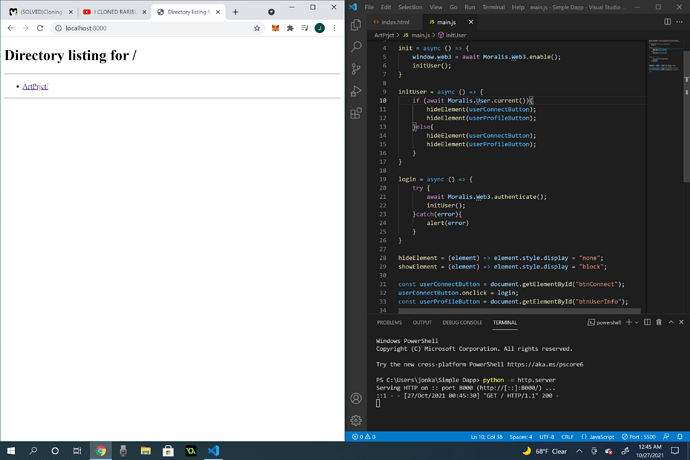Click the localhost:8000 address bar
Viewport: 690px width, 460px height.
click(154, 28)
